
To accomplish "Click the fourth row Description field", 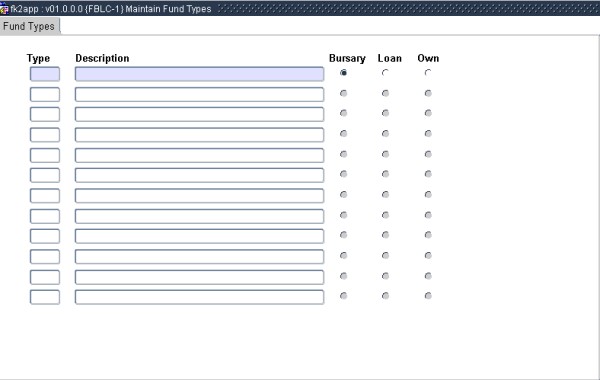I will (x=199, y=135).
